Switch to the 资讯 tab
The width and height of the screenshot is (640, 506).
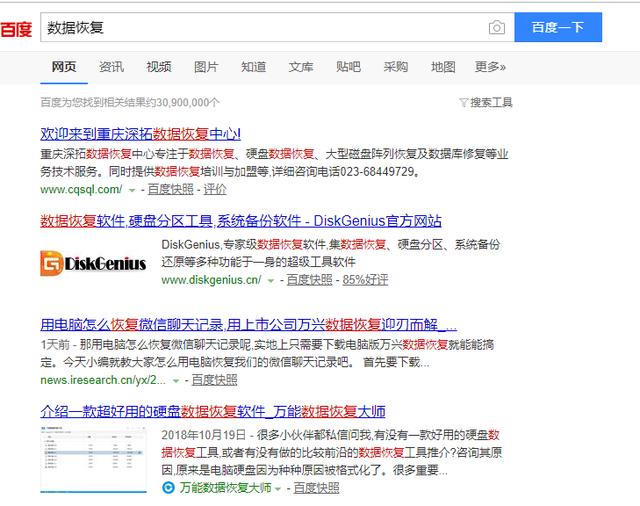111,67
